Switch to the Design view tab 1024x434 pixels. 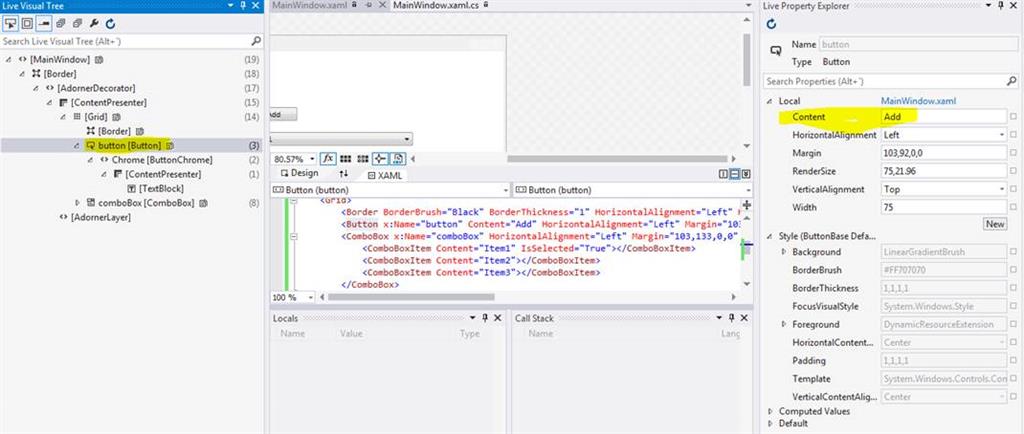coord(299,174)
